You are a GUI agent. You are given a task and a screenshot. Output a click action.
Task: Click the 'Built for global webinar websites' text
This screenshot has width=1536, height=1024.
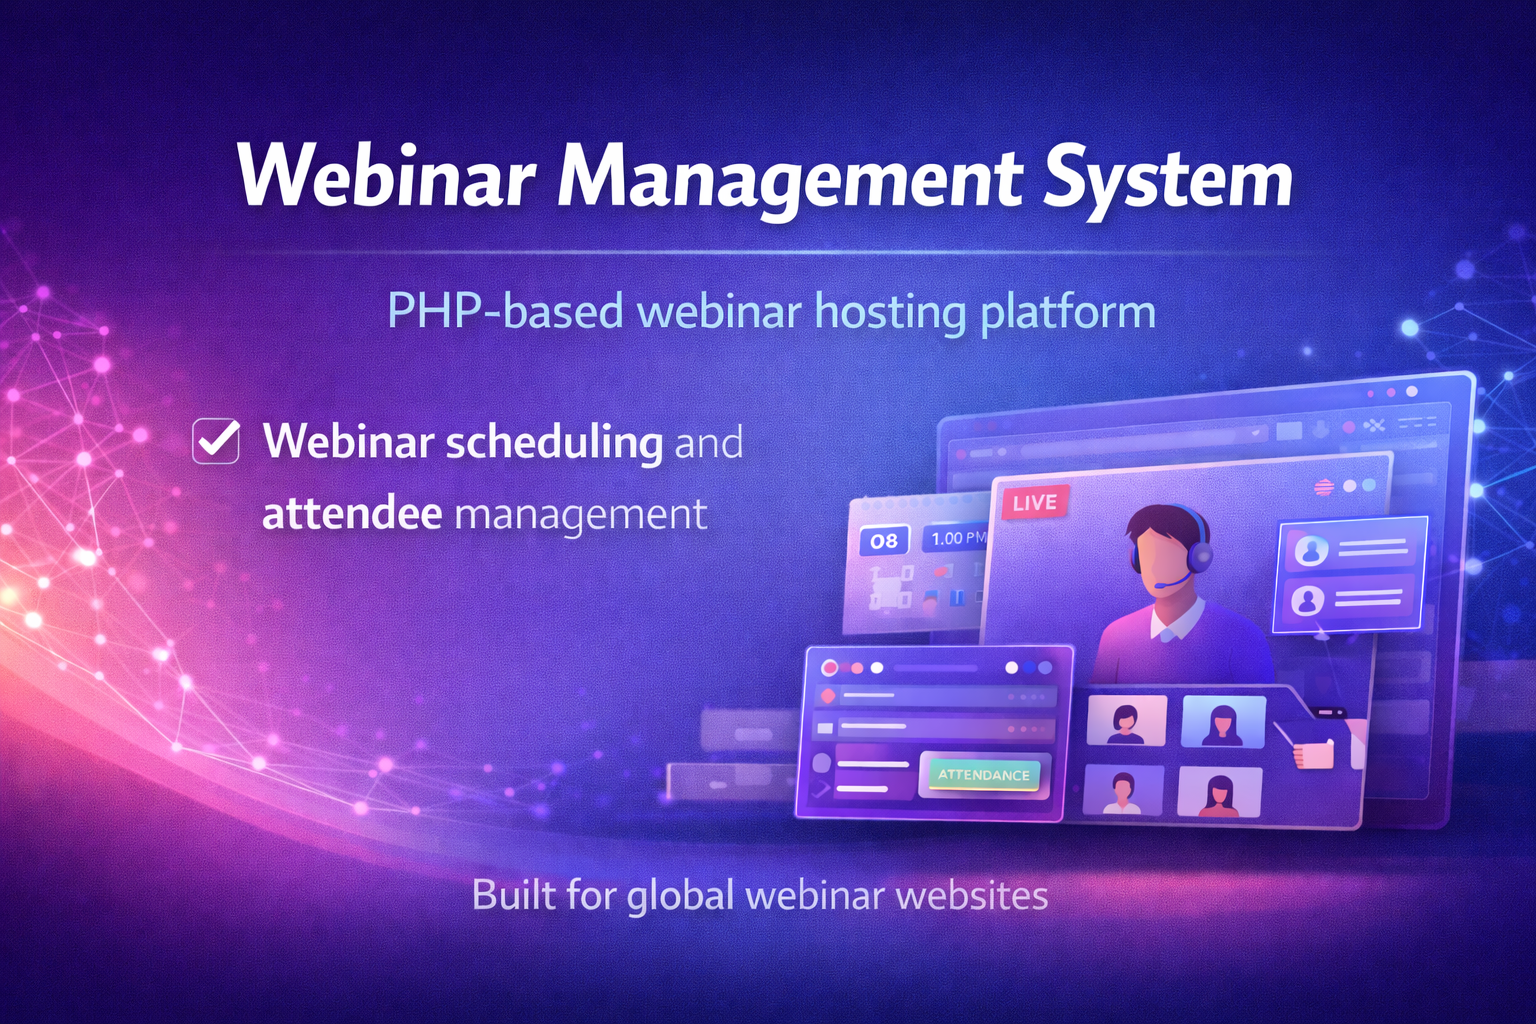click(x=759, y=895)
